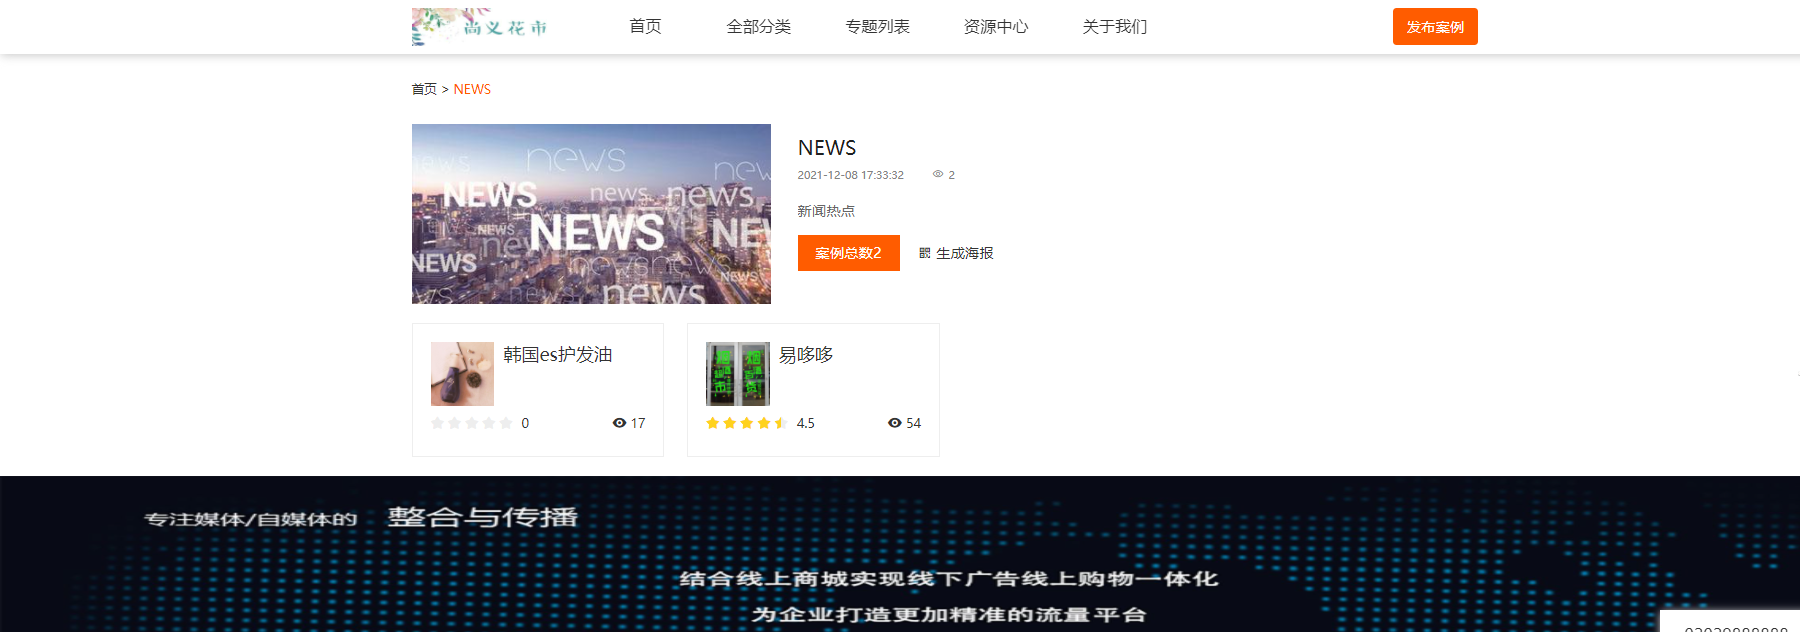Click the half-filled fifth star on 易哆哆
The height and width of the screenshot is (632, 1800).
[781, 423]
